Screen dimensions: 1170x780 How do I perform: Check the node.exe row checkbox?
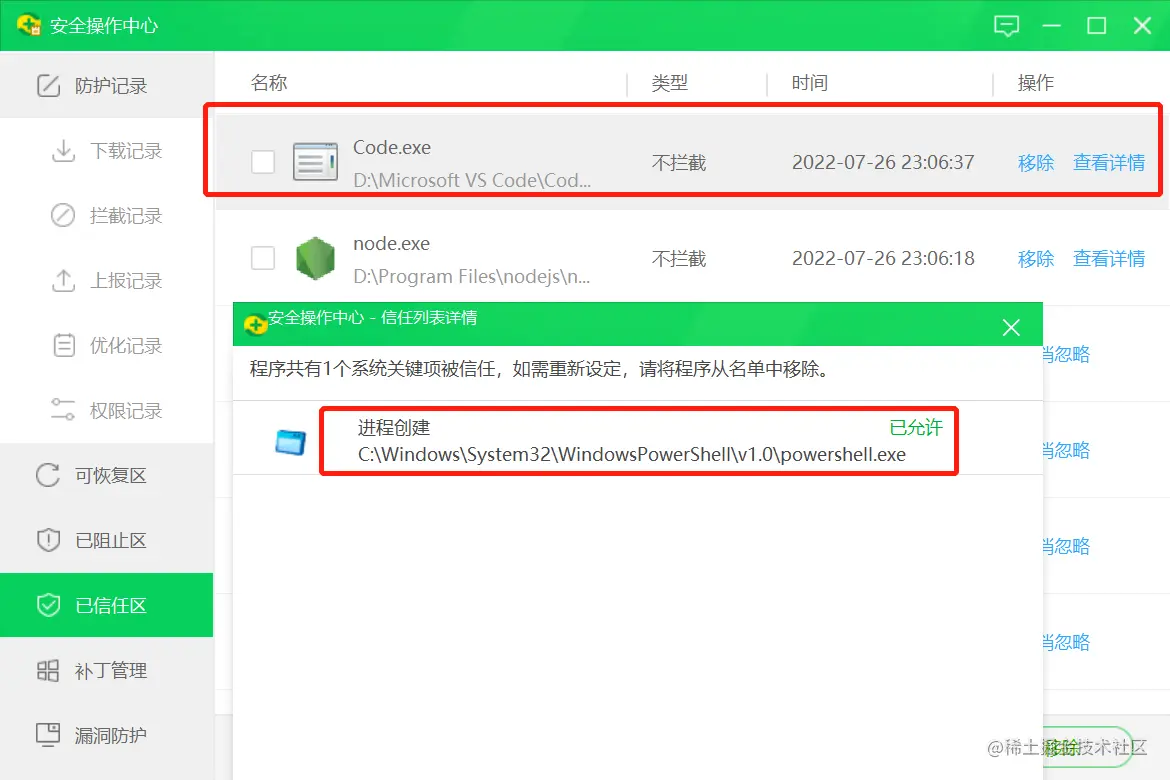[x=263, y=258]
